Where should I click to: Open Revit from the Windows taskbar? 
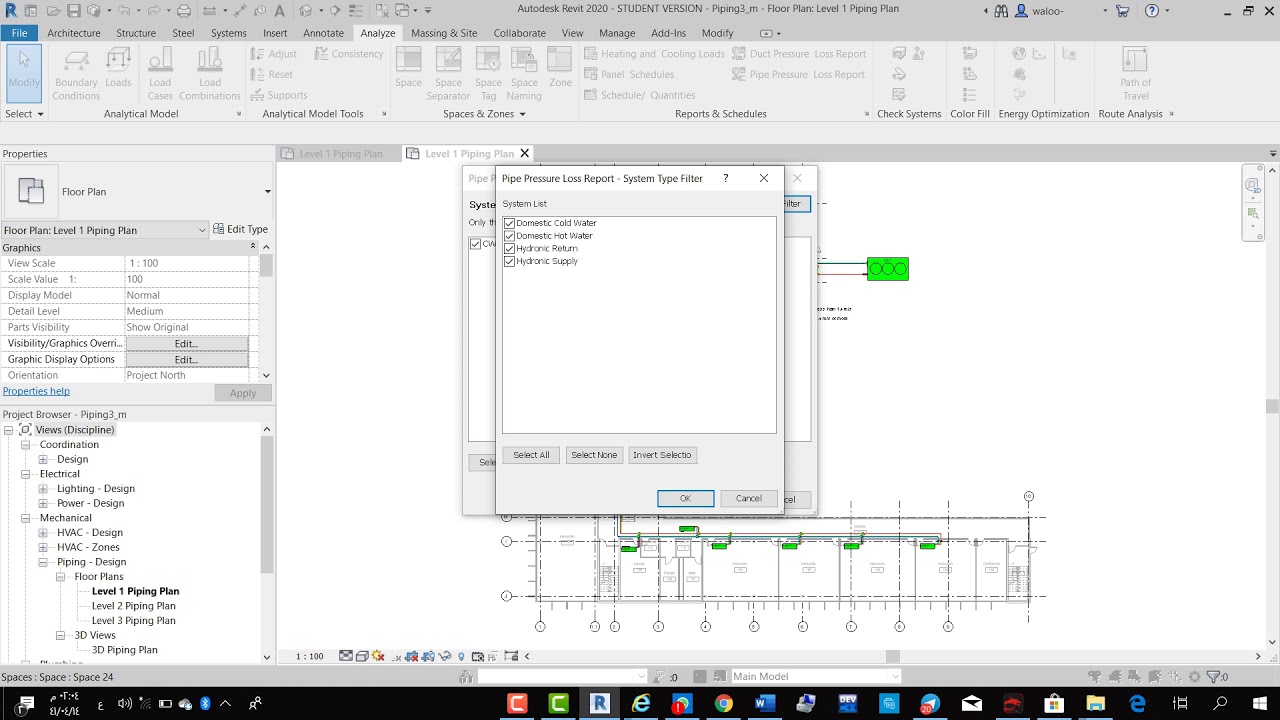click(600, 704)
